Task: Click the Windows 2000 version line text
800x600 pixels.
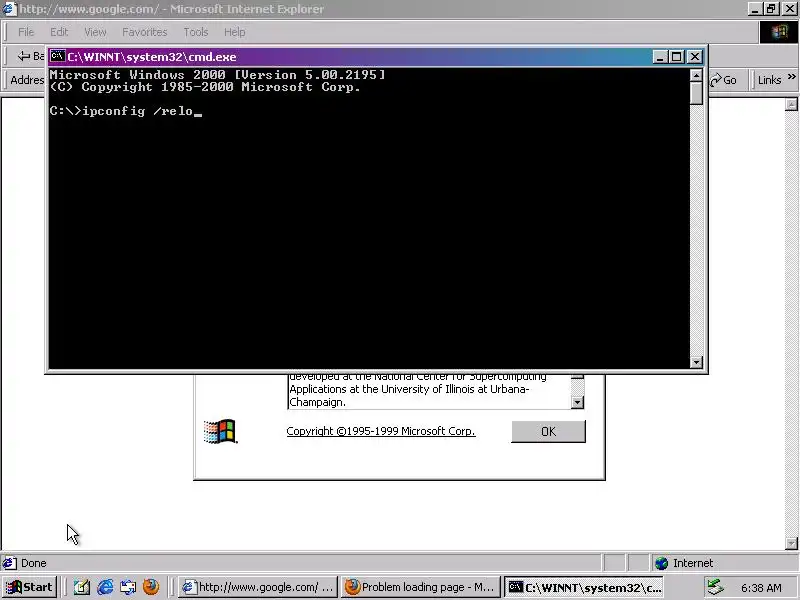Action: pos(217,75)
